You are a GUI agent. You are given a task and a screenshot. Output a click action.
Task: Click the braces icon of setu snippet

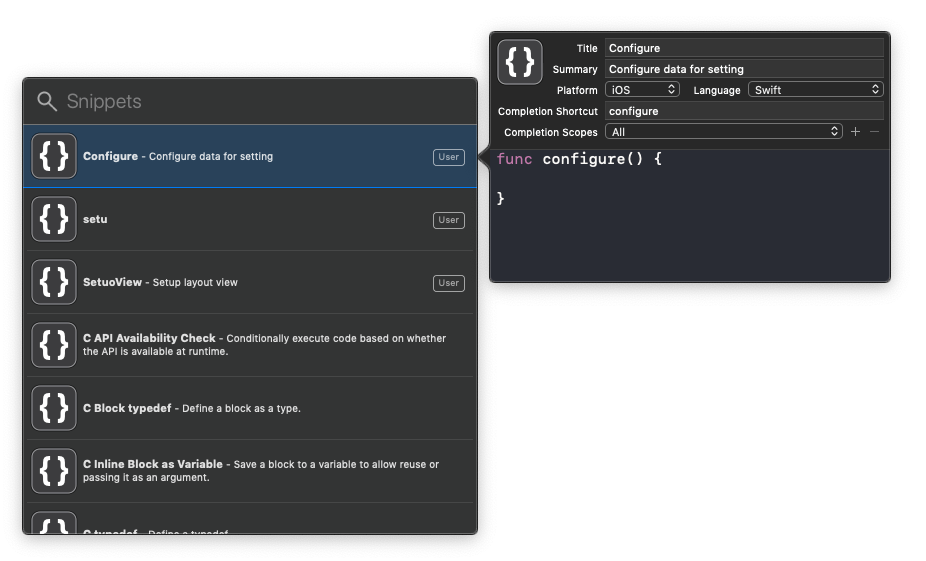tap(54, 219)
